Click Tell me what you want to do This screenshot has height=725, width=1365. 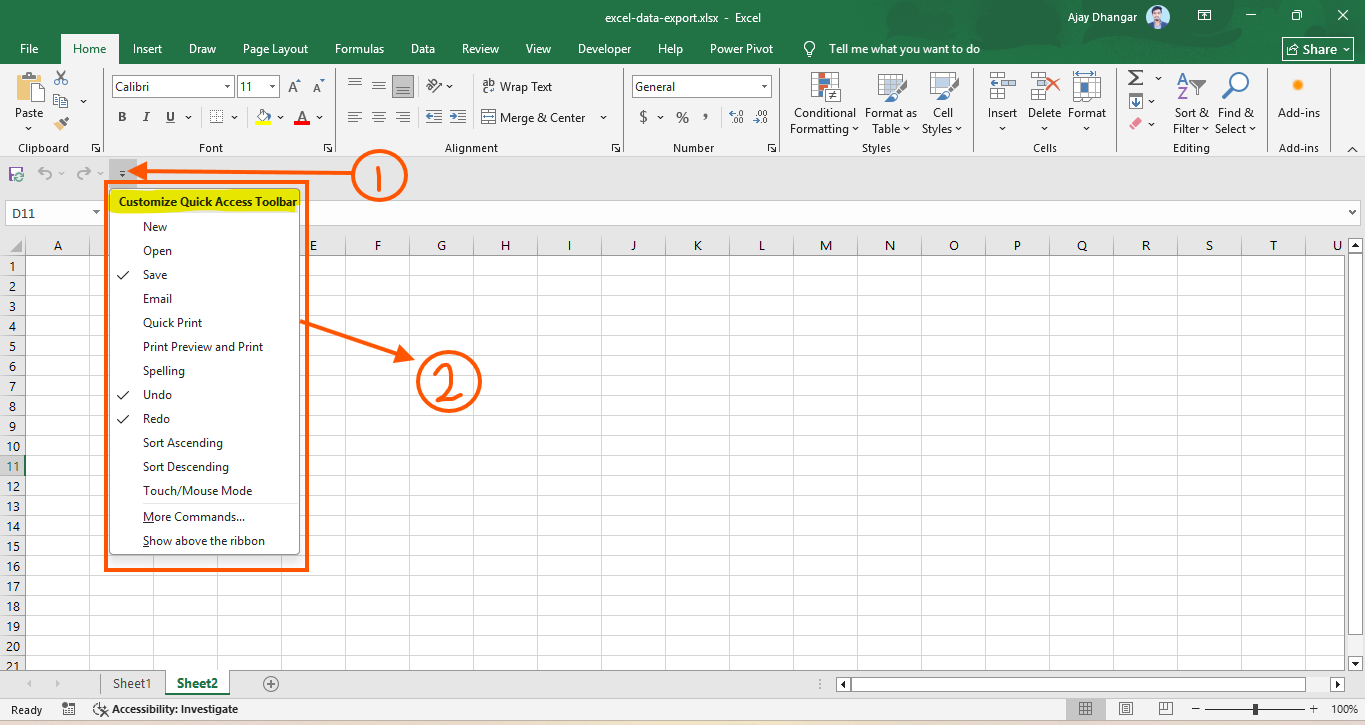point(904,49)
